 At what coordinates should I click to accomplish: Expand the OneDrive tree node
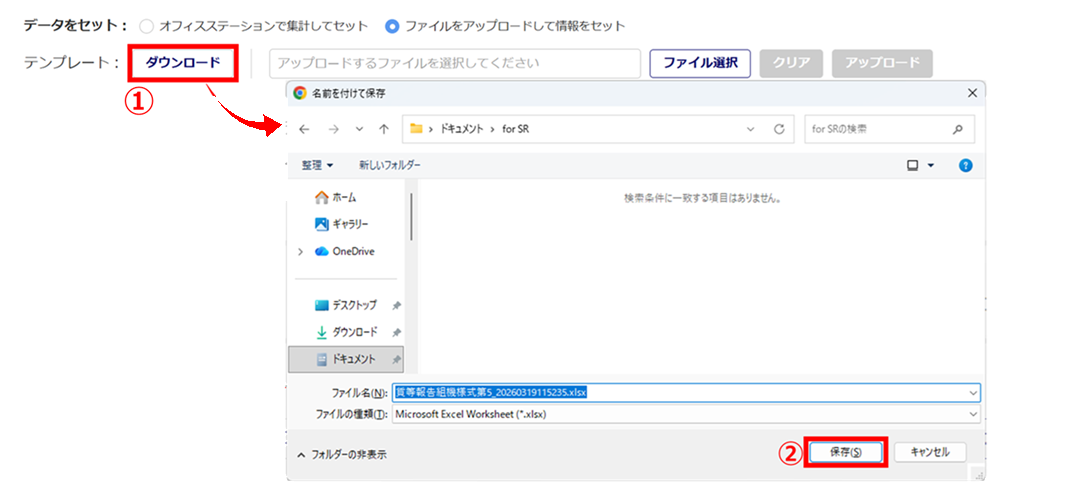tap(300, 252)
